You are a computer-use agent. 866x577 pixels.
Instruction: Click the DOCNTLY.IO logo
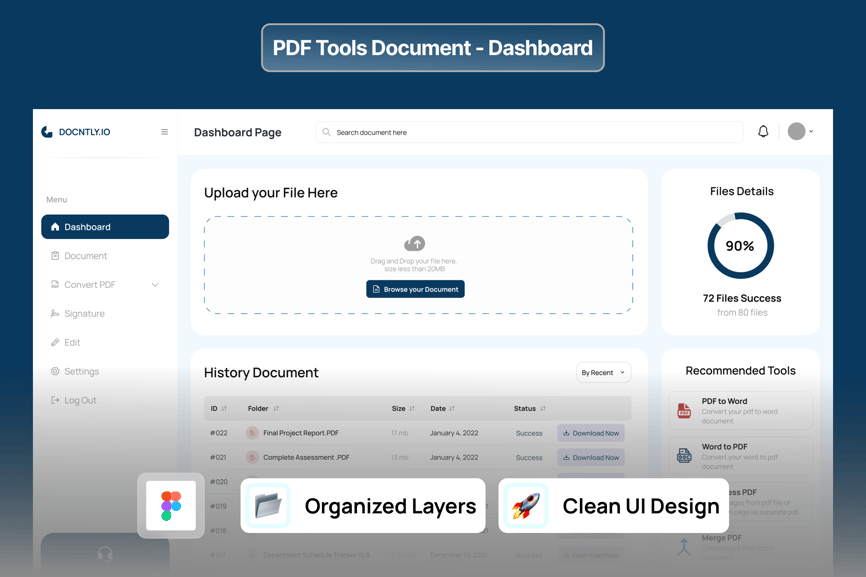click(x=76, y=132)
